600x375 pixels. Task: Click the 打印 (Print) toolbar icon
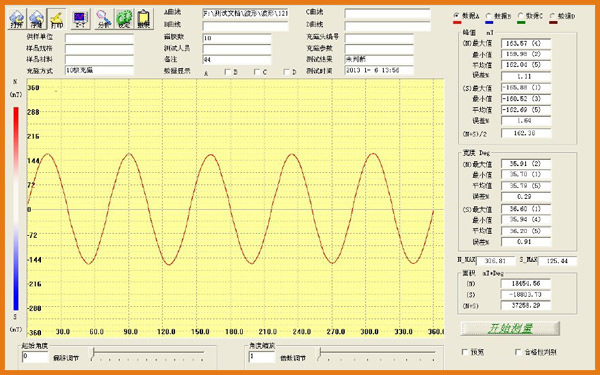[57, 19]
